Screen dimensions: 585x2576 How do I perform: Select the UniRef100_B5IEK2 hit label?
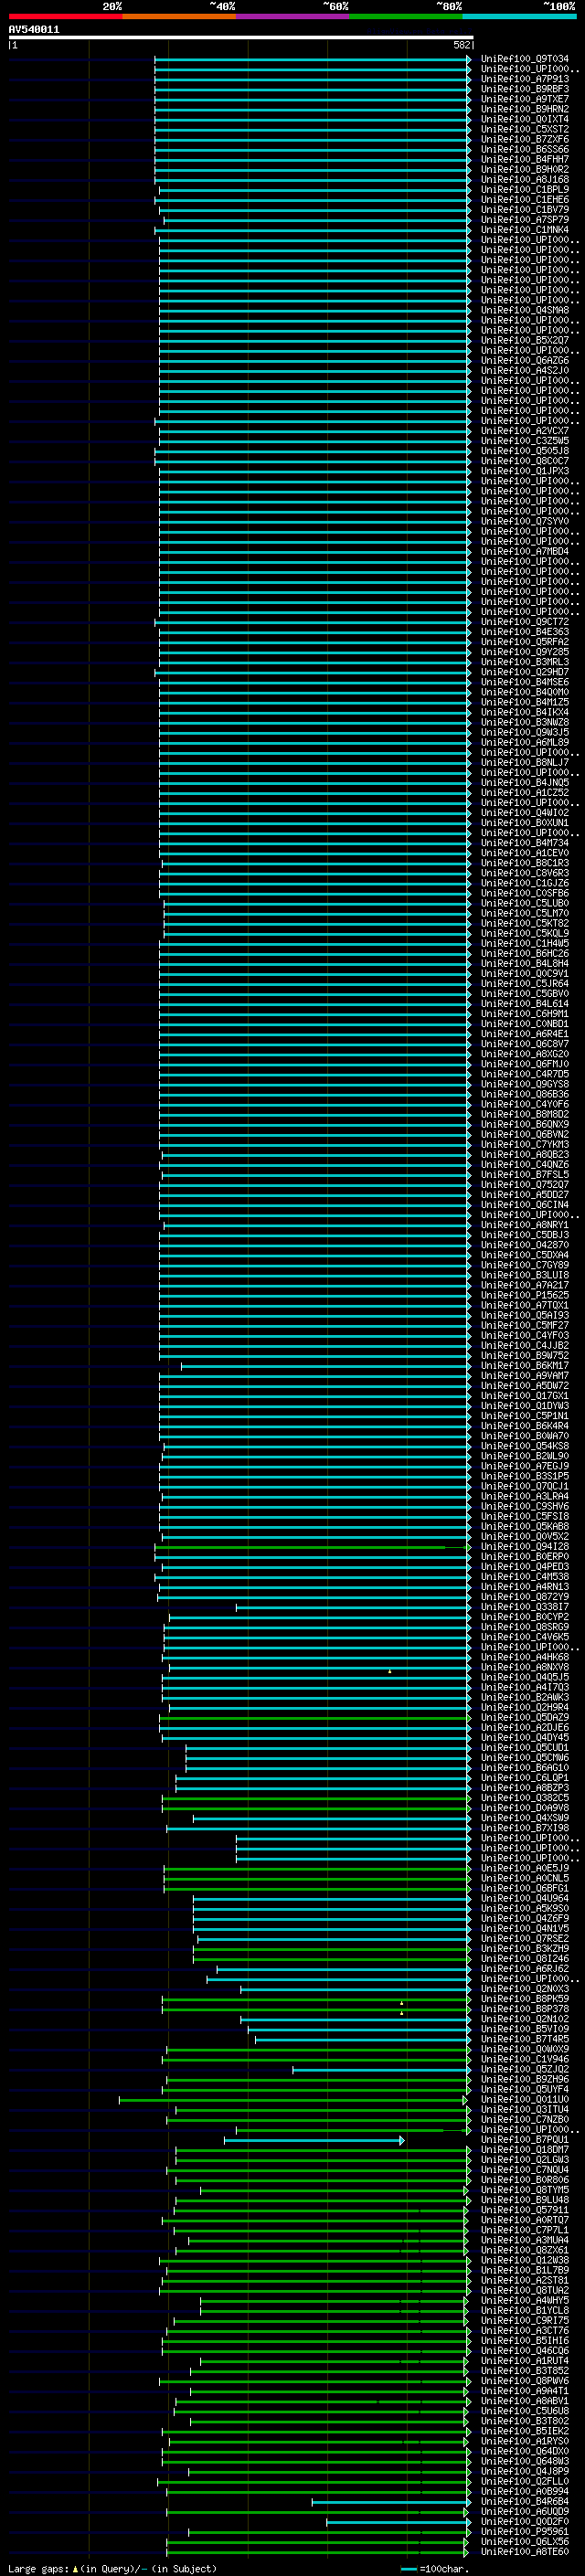524,2431
